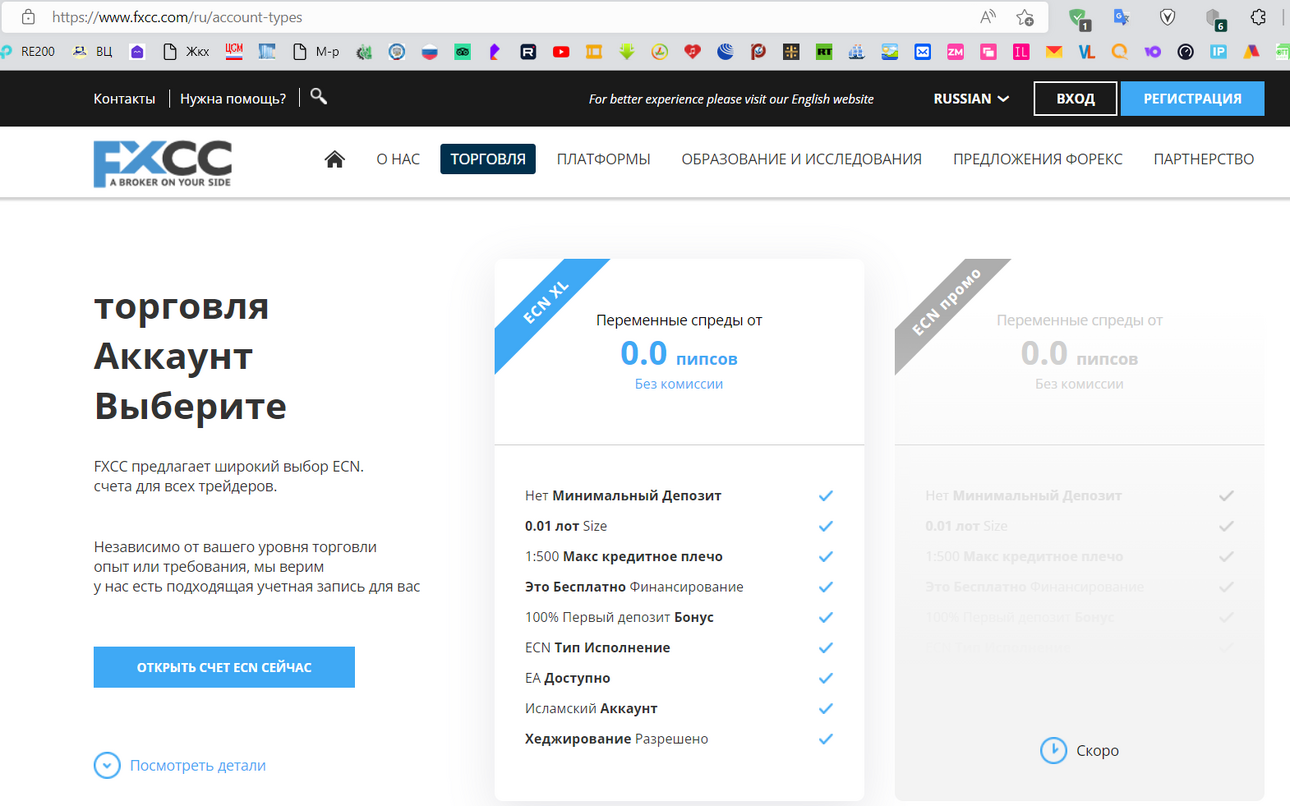
Task: Open the О НАС menu
Action: coord(398,159)
